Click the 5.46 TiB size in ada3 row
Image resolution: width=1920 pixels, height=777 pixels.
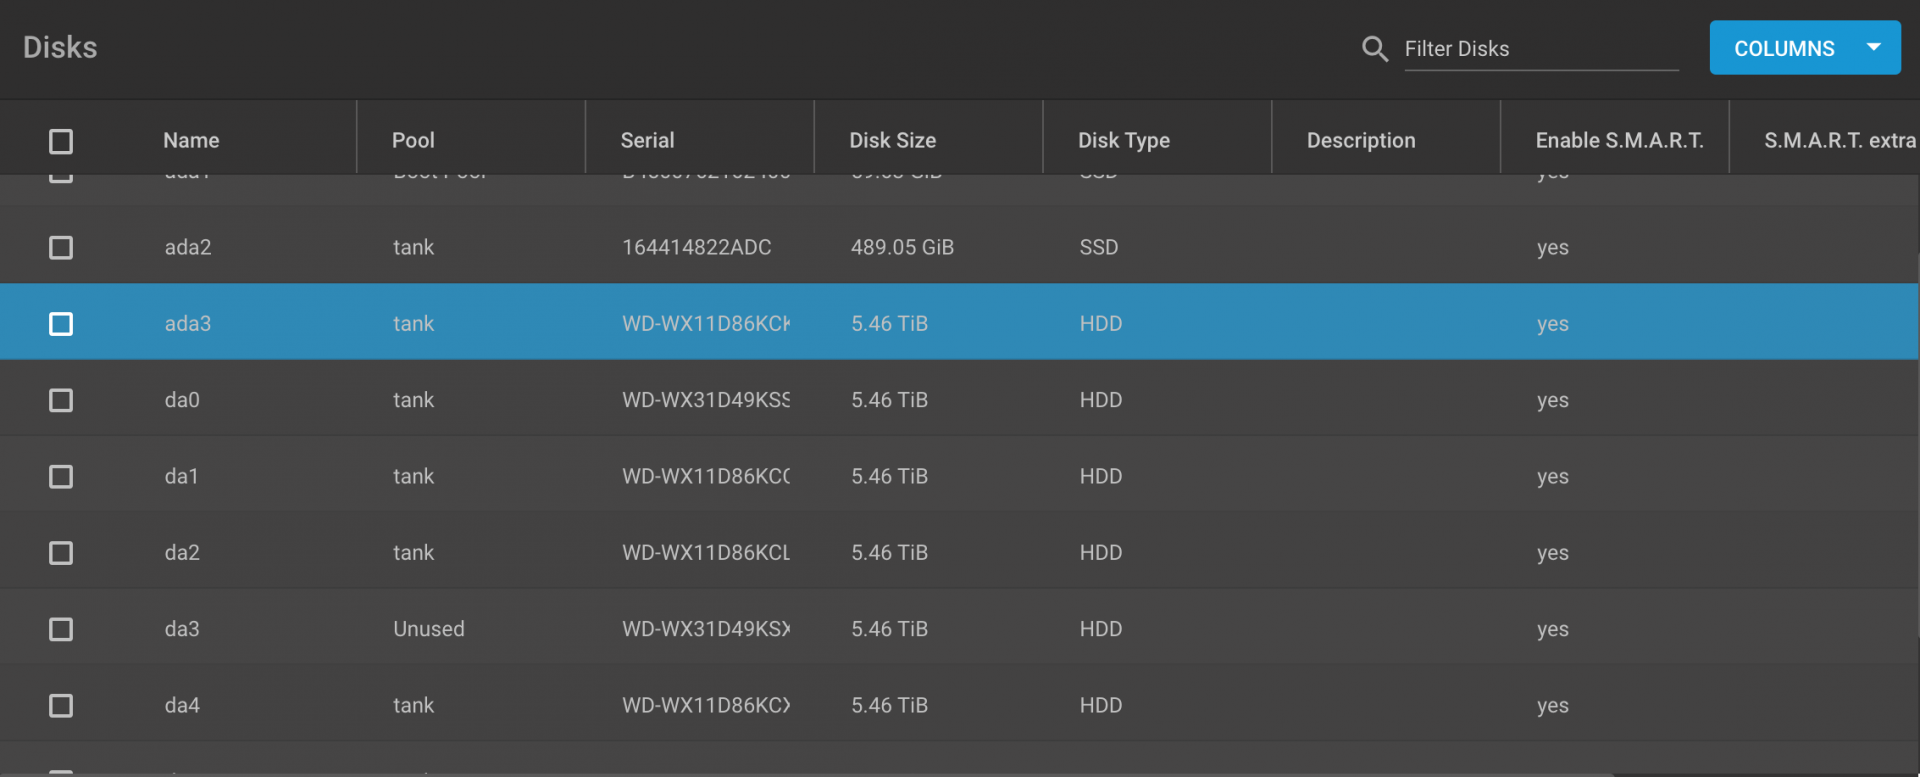[889, 324]
